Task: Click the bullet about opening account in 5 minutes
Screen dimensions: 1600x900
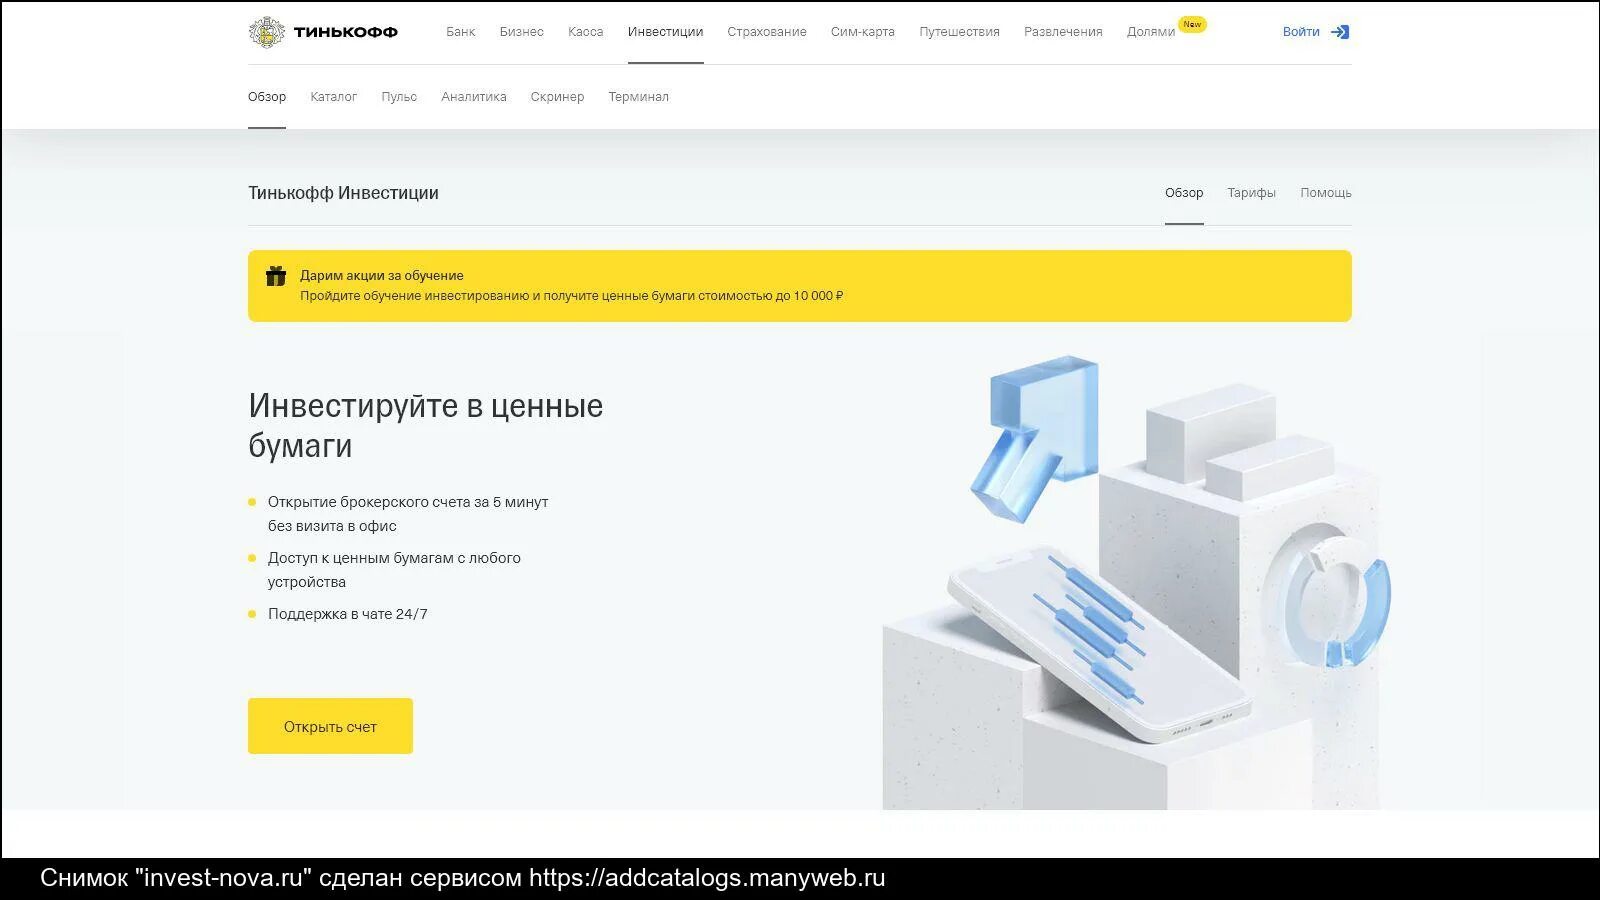Action: tap(408, 514)
